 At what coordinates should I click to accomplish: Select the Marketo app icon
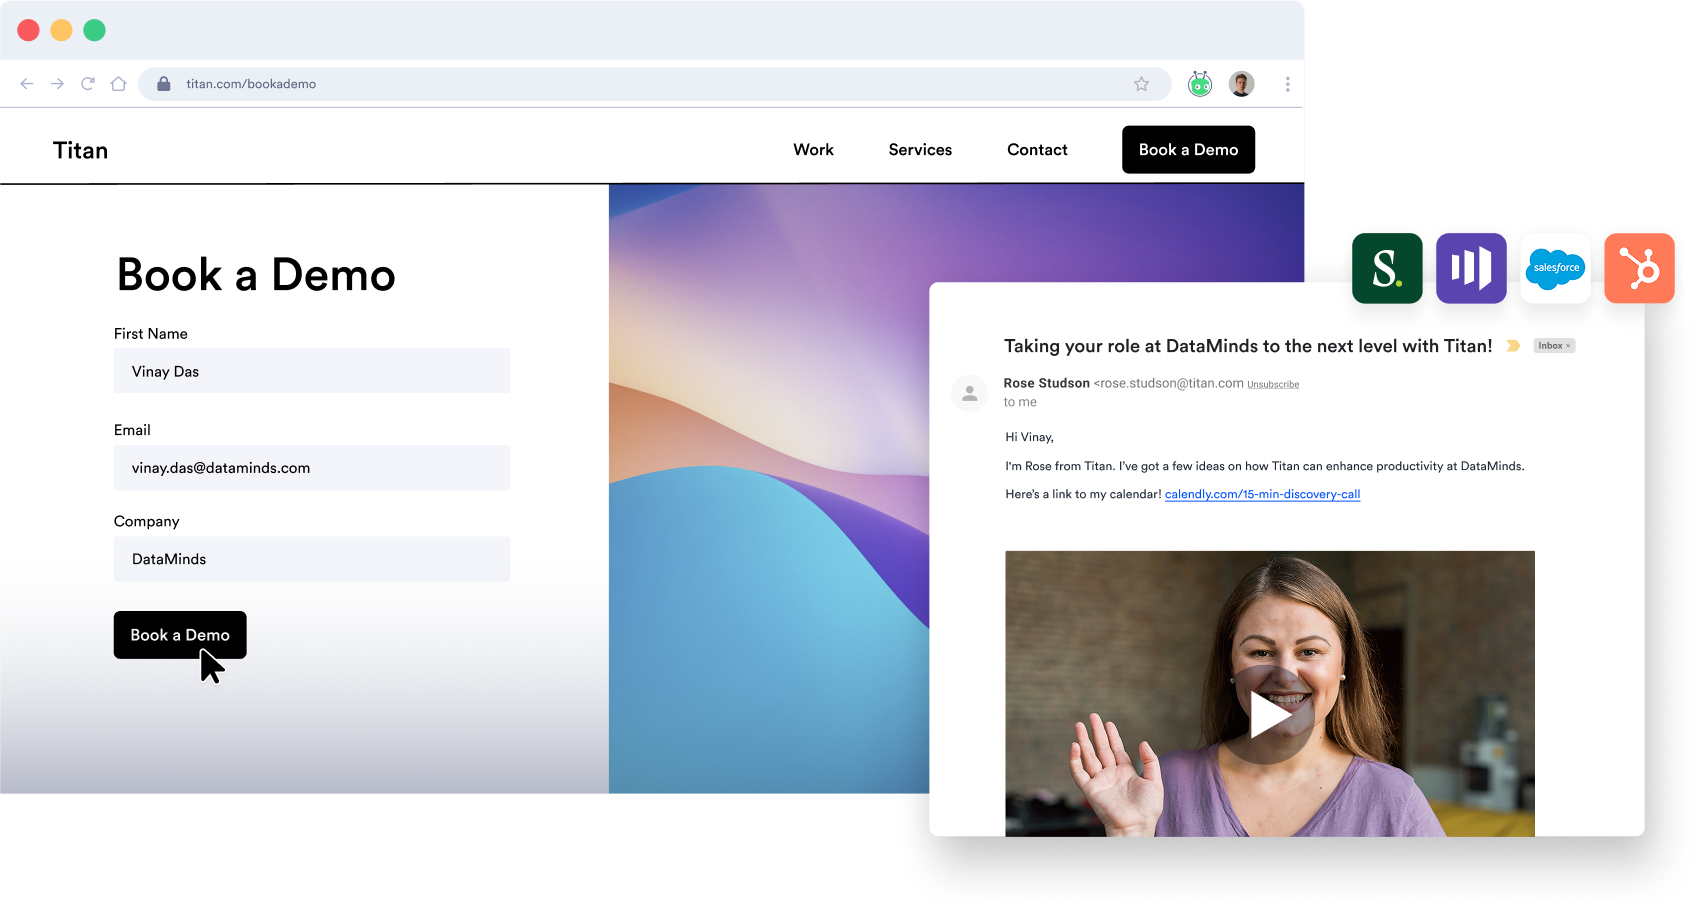tap(1471, 267)
